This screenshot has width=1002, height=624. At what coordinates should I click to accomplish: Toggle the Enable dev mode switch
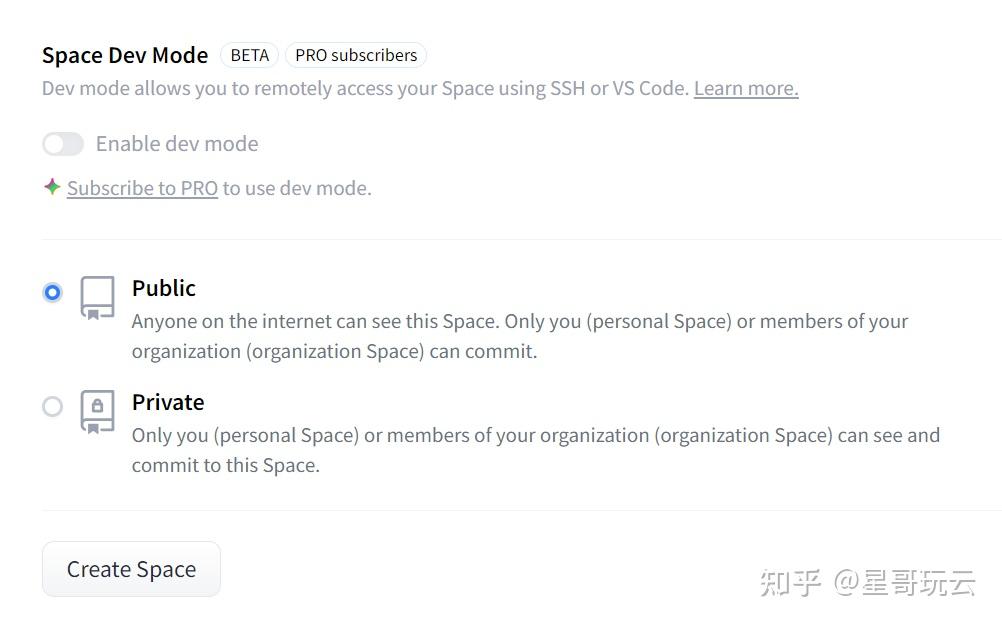tap(63, 144)
